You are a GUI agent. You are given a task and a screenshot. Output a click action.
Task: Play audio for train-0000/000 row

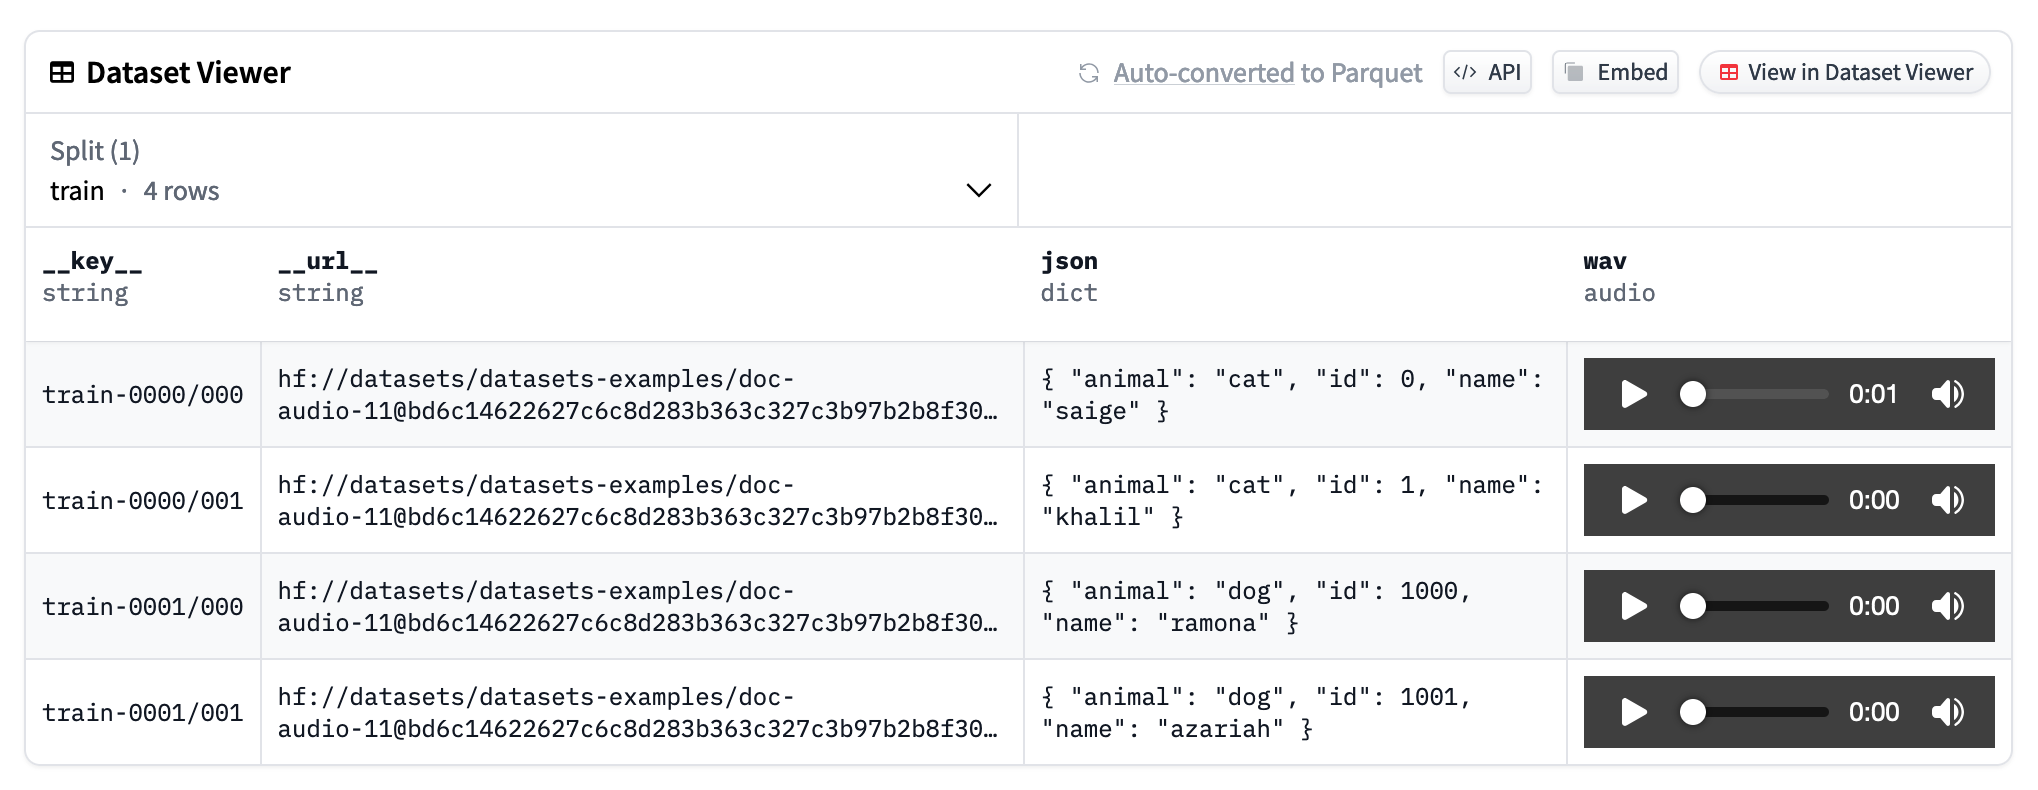click(x=1633, y=394)
